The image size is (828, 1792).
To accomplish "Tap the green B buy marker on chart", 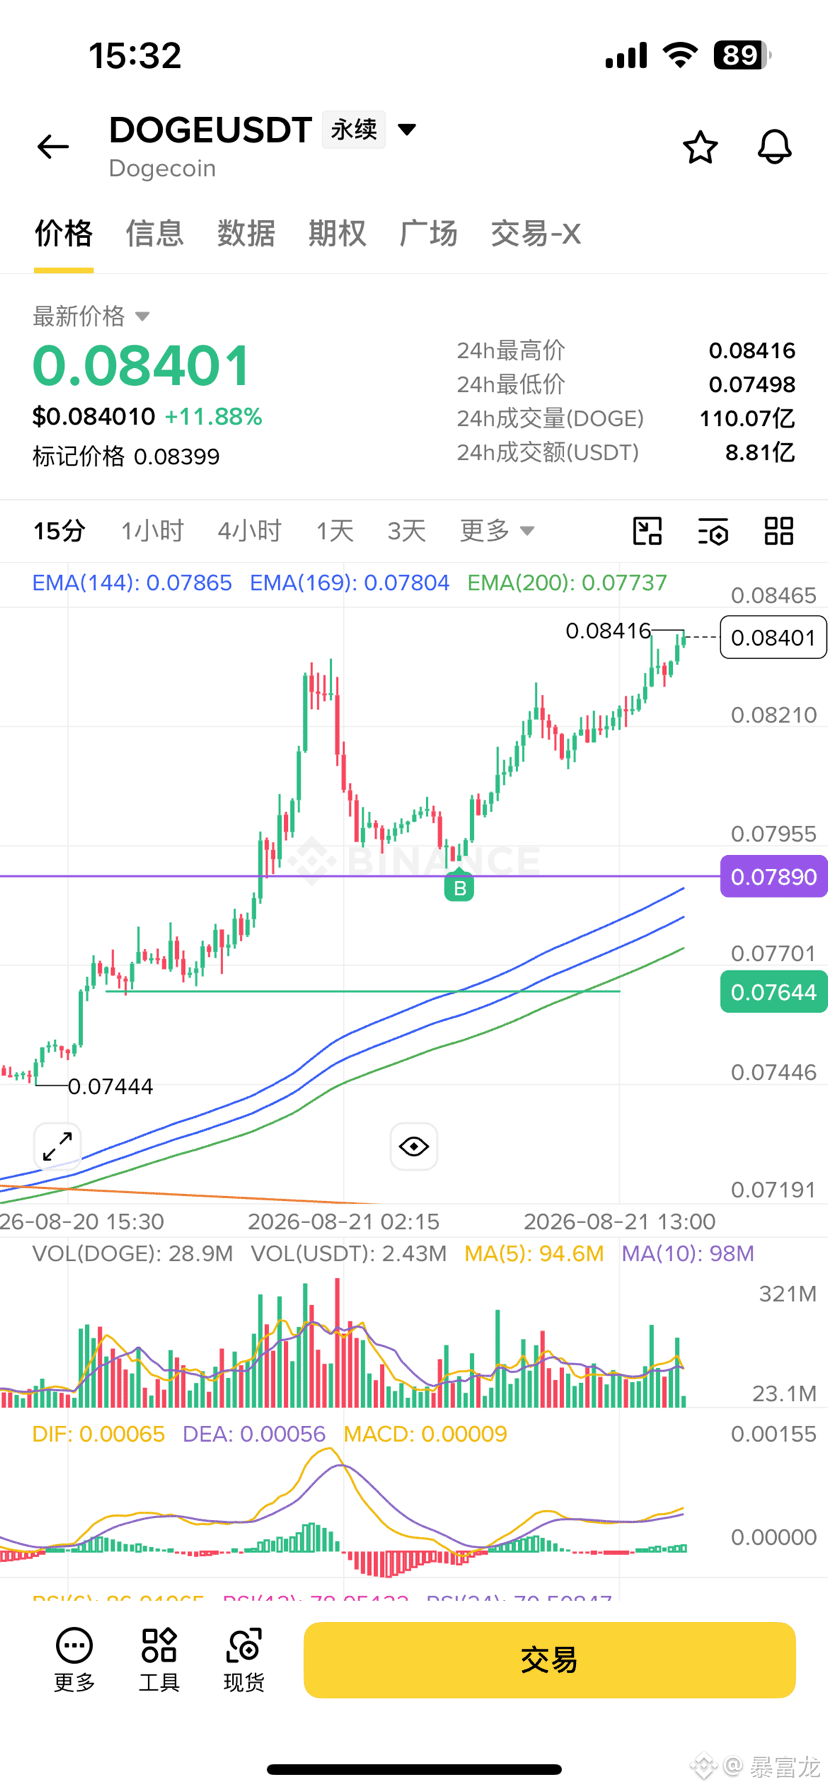I will pyautogui.click(x=459, y=886).
